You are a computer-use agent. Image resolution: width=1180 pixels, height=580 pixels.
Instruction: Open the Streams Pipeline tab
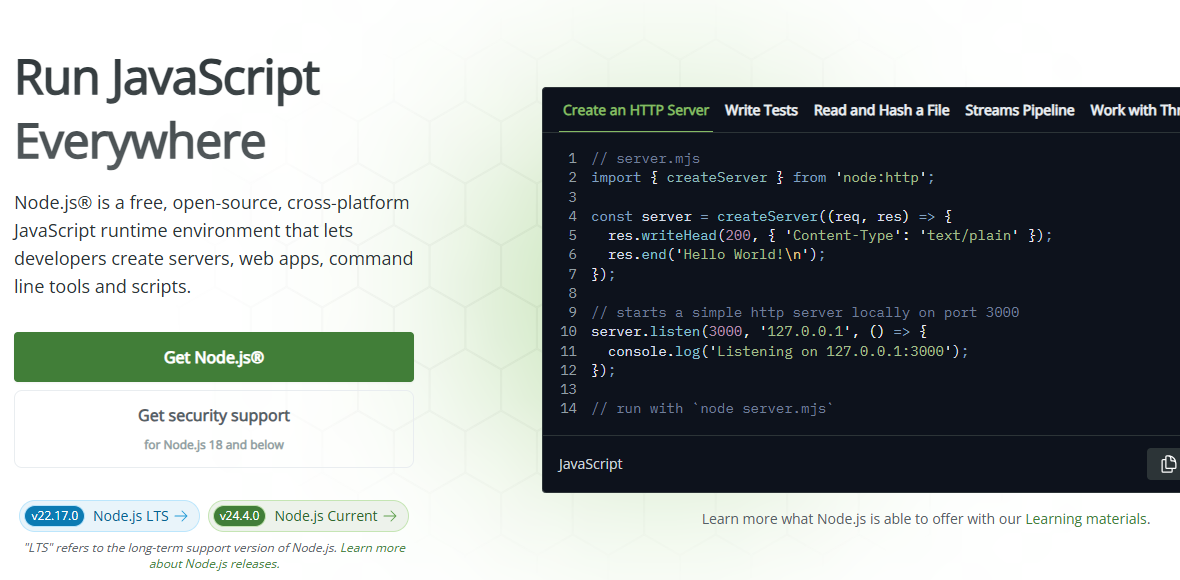[1019, 111]
